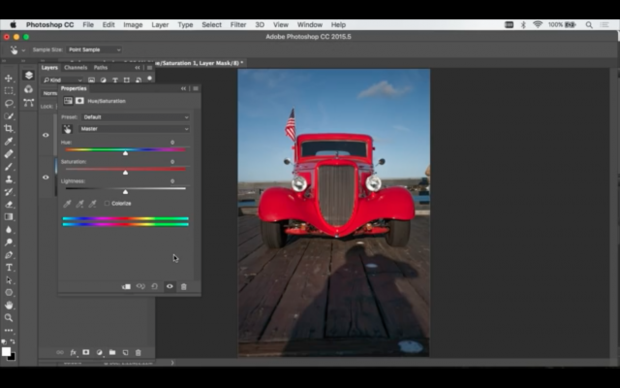Open the Layers panel dock icon
The image size is (620, 388).
pos(28,75)
